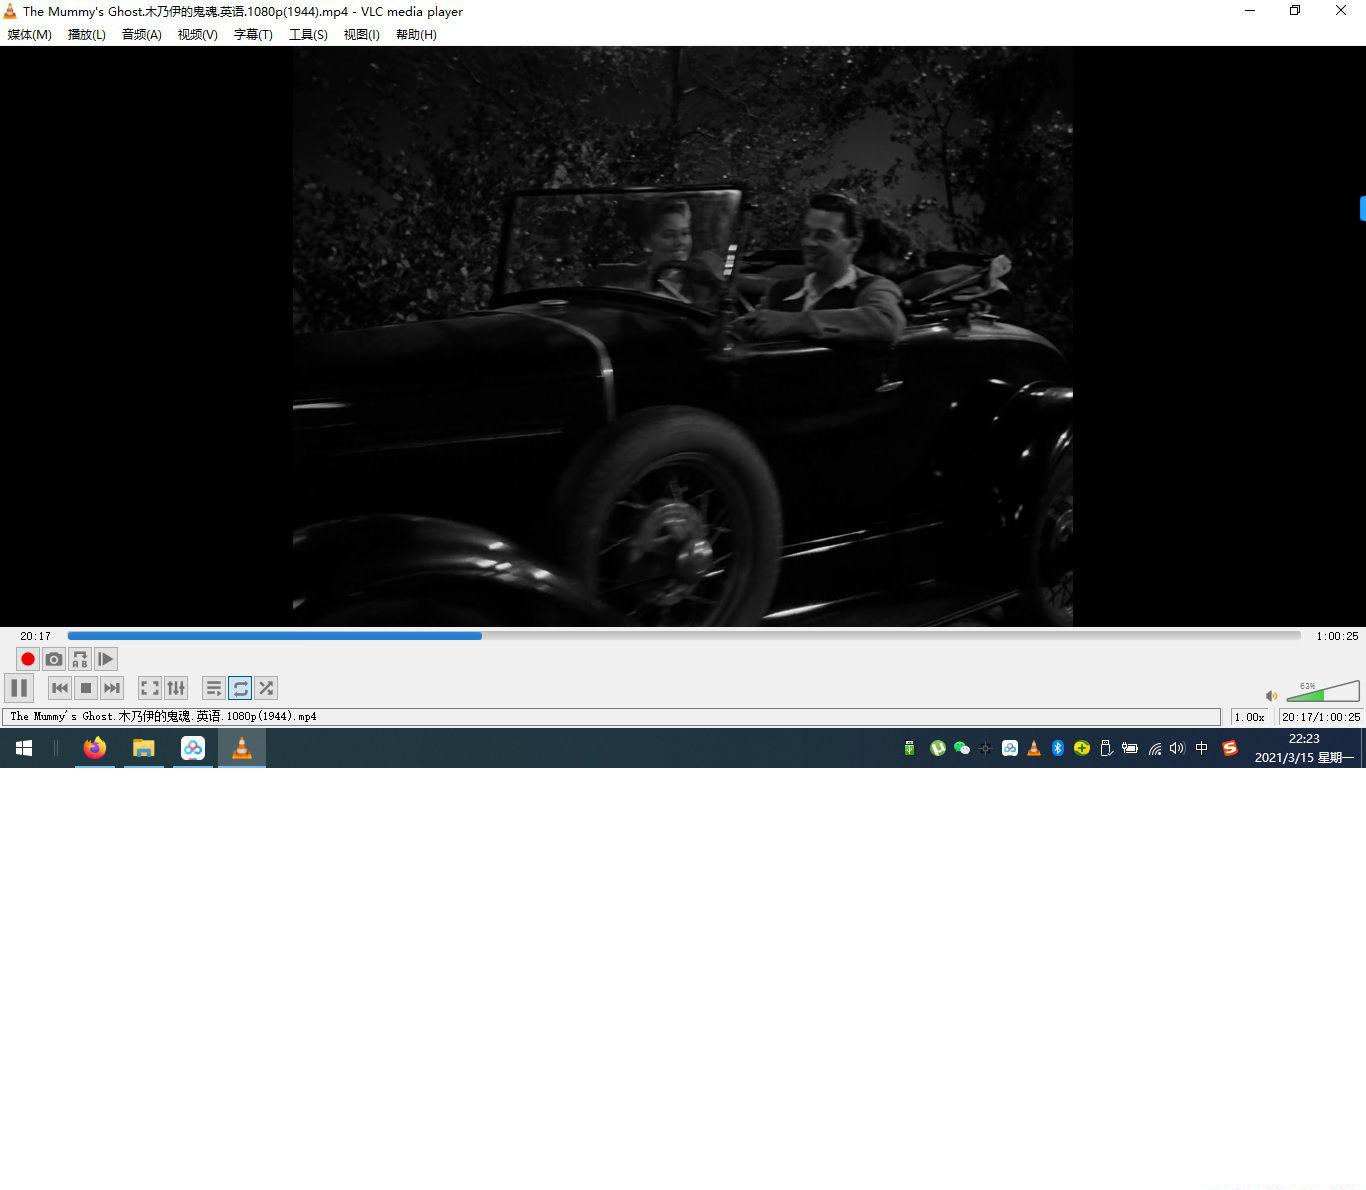Image resolution: width=1366 pixels, height=1190 pixels.
Task: Open system volume tray icon
Action: [x=1177, y=748]
